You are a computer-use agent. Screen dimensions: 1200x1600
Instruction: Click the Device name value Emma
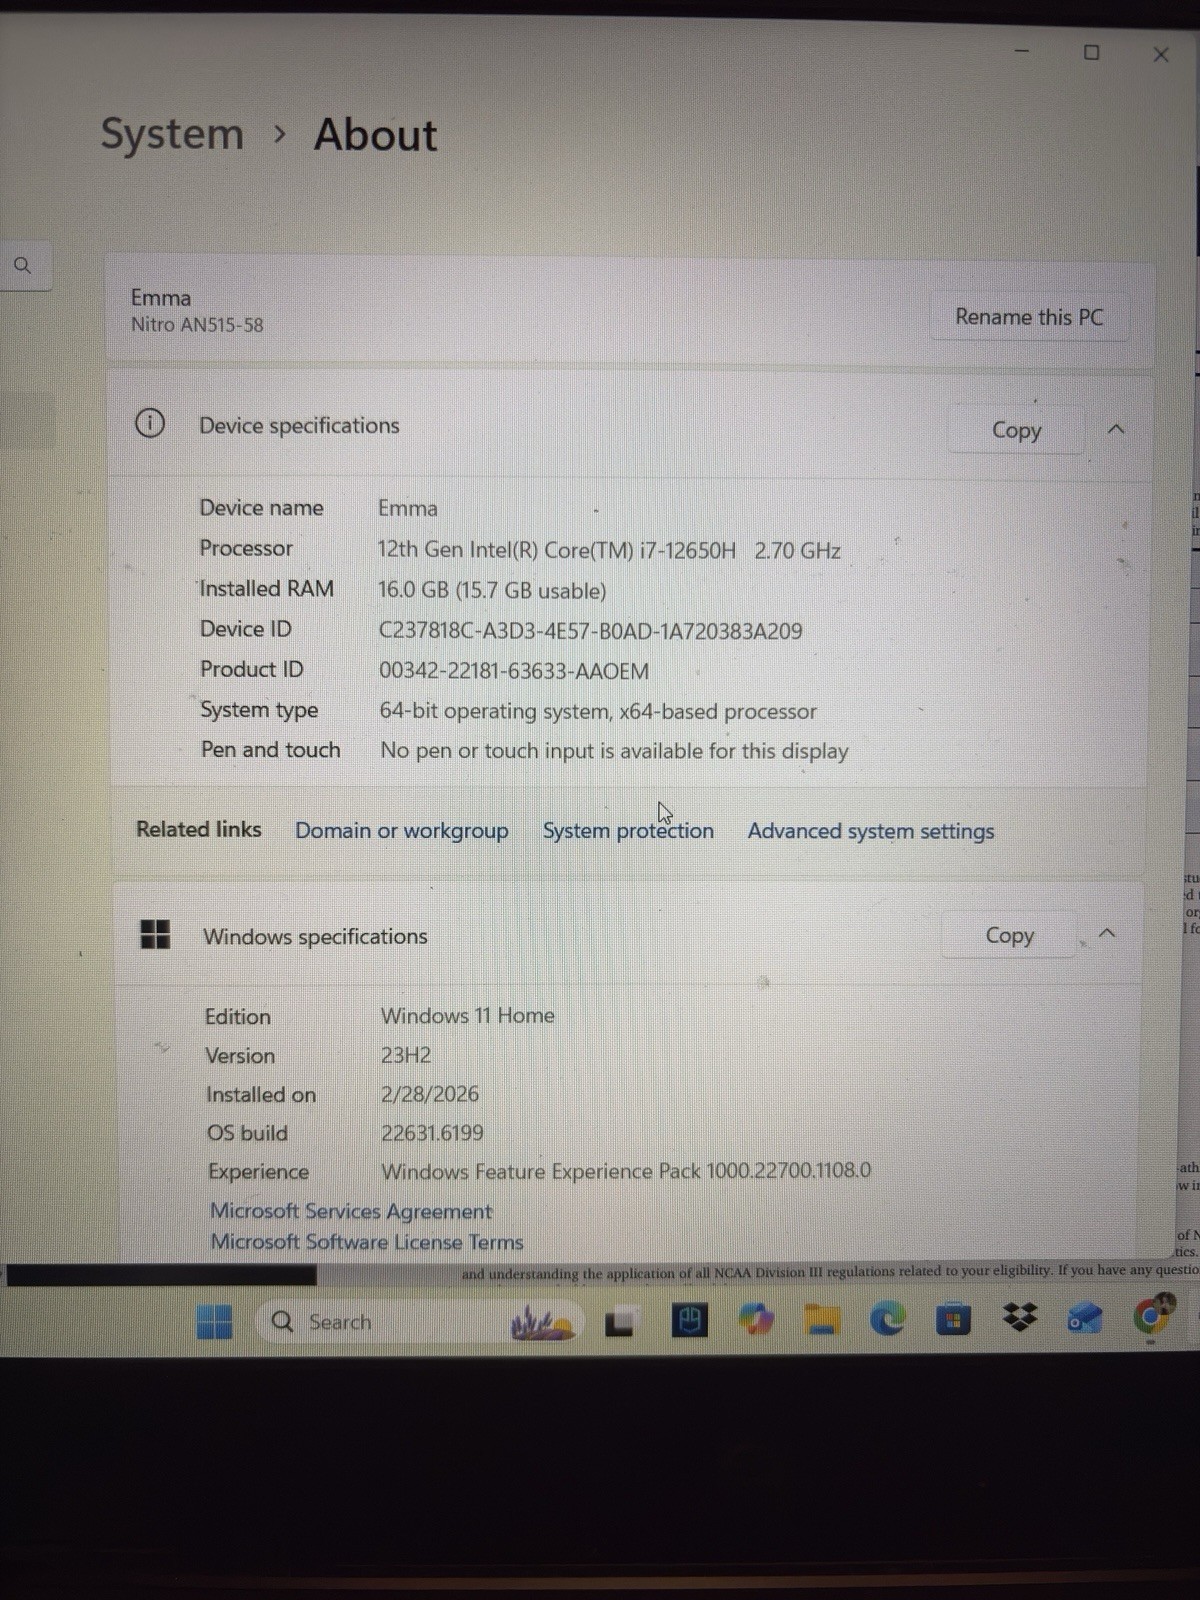tap(407, 508)
